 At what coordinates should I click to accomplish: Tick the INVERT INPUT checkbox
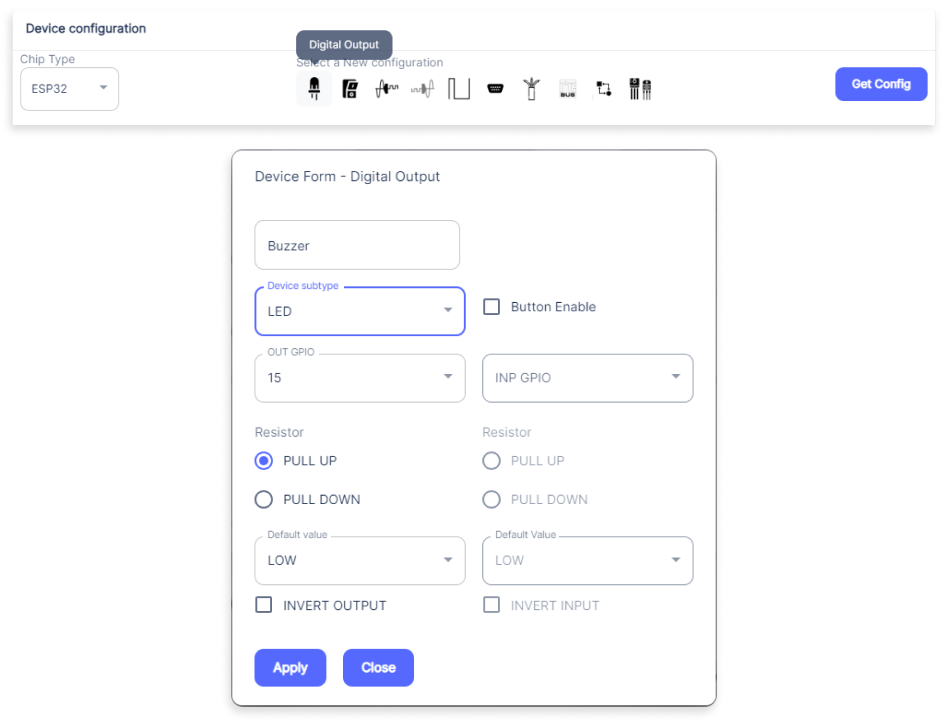[x=491, y=605]
